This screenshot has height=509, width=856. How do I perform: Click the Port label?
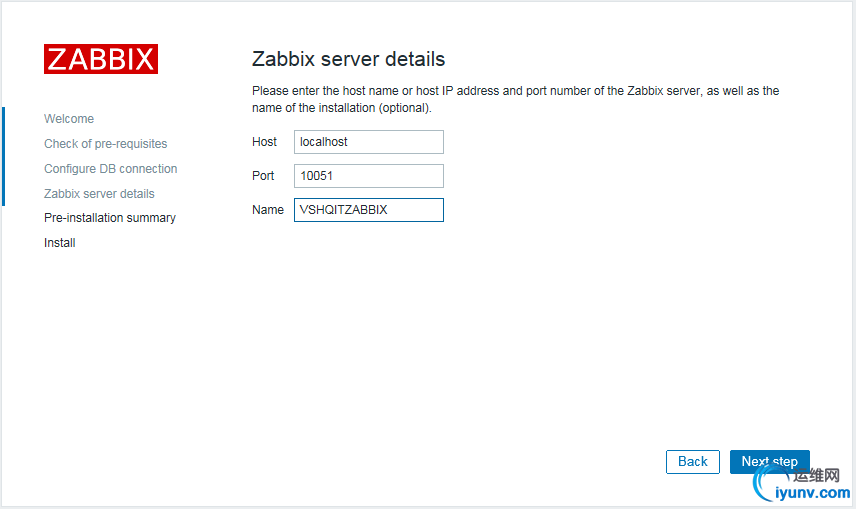click(263, 176)
